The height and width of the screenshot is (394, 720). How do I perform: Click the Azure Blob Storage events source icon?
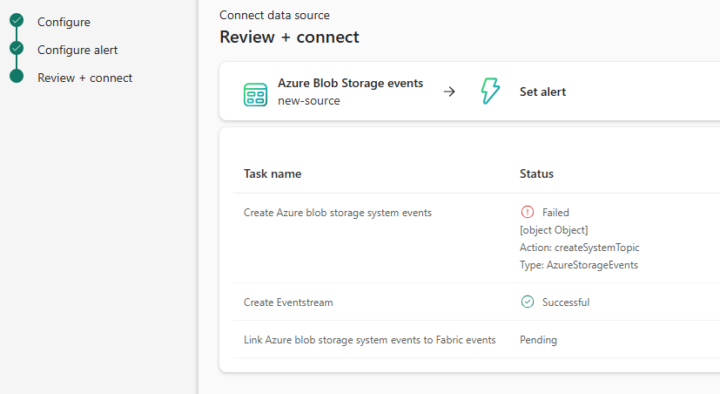tap(255, 95)
